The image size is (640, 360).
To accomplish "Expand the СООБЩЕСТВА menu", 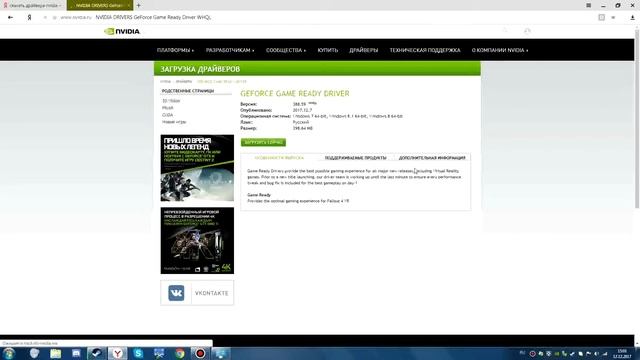I will 286,50.
